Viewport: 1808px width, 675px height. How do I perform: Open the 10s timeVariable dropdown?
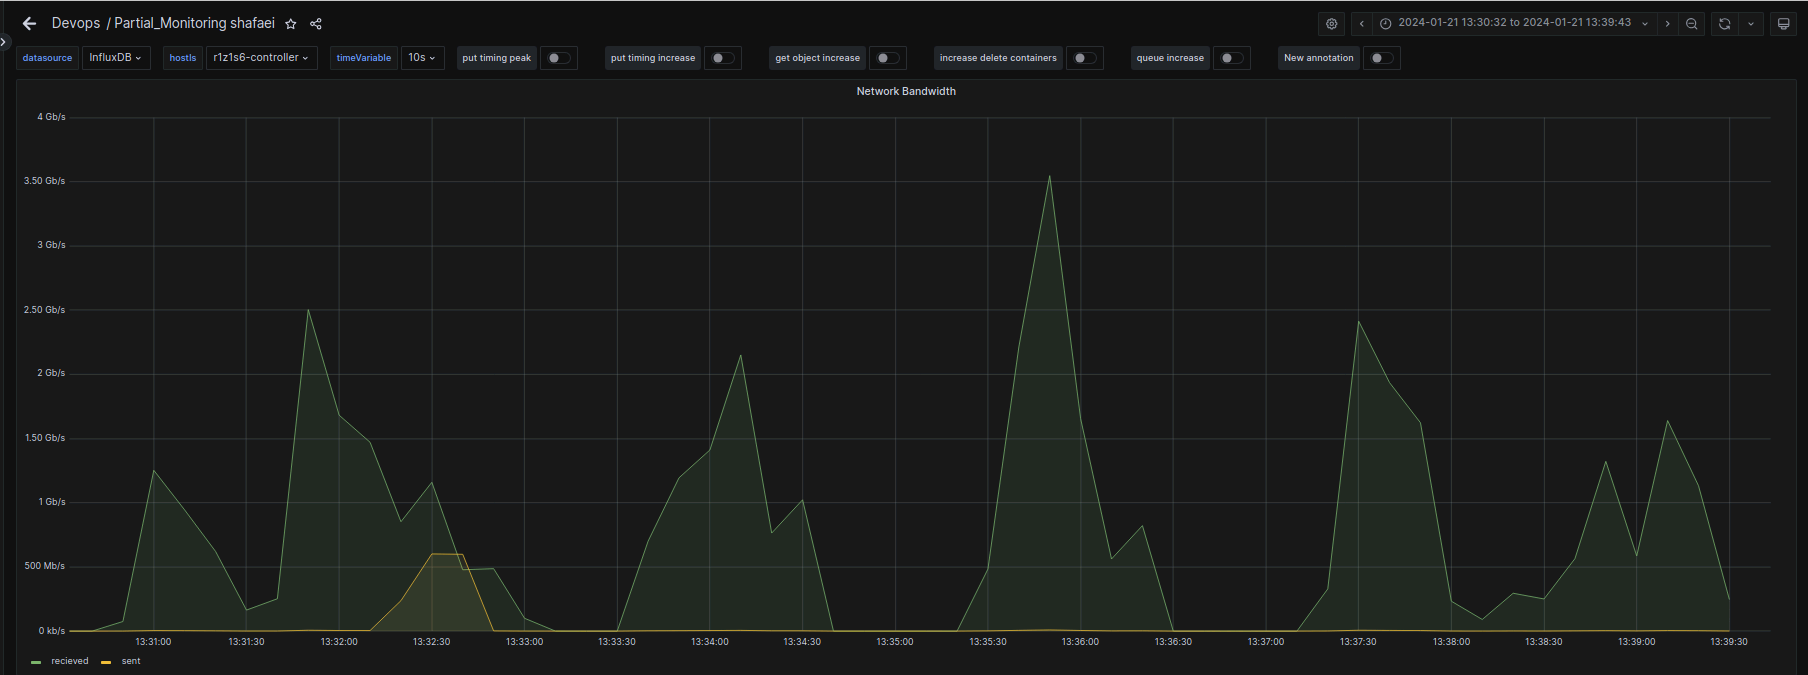pos(422,58)
